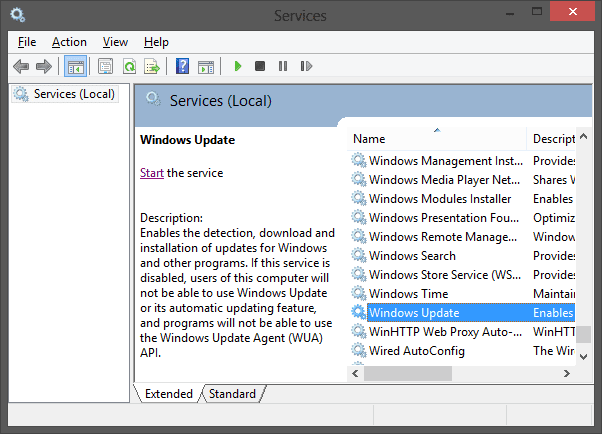Click the Start the service link
The height and width of the screenshot is (434, 602).
pyautogui.click(x=152, y=173)
